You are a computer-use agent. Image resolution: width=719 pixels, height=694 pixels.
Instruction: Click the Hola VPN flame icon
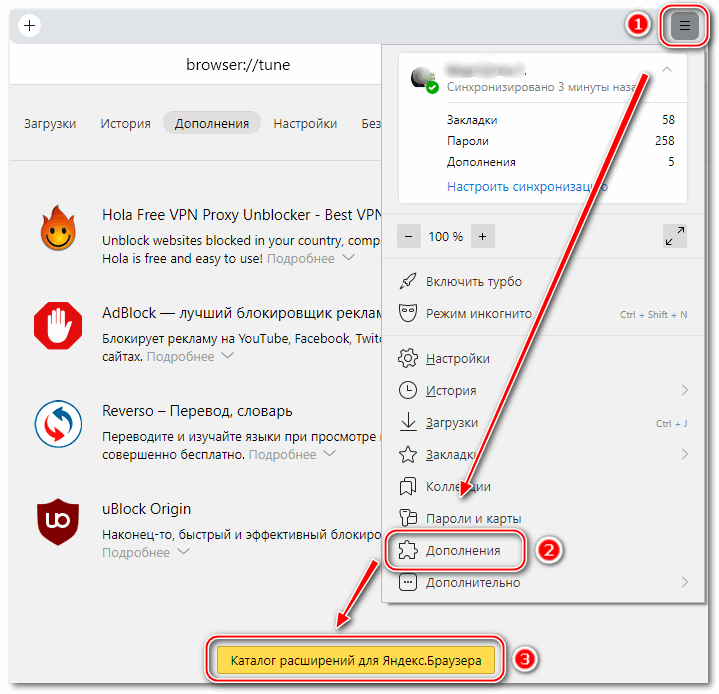58,228
